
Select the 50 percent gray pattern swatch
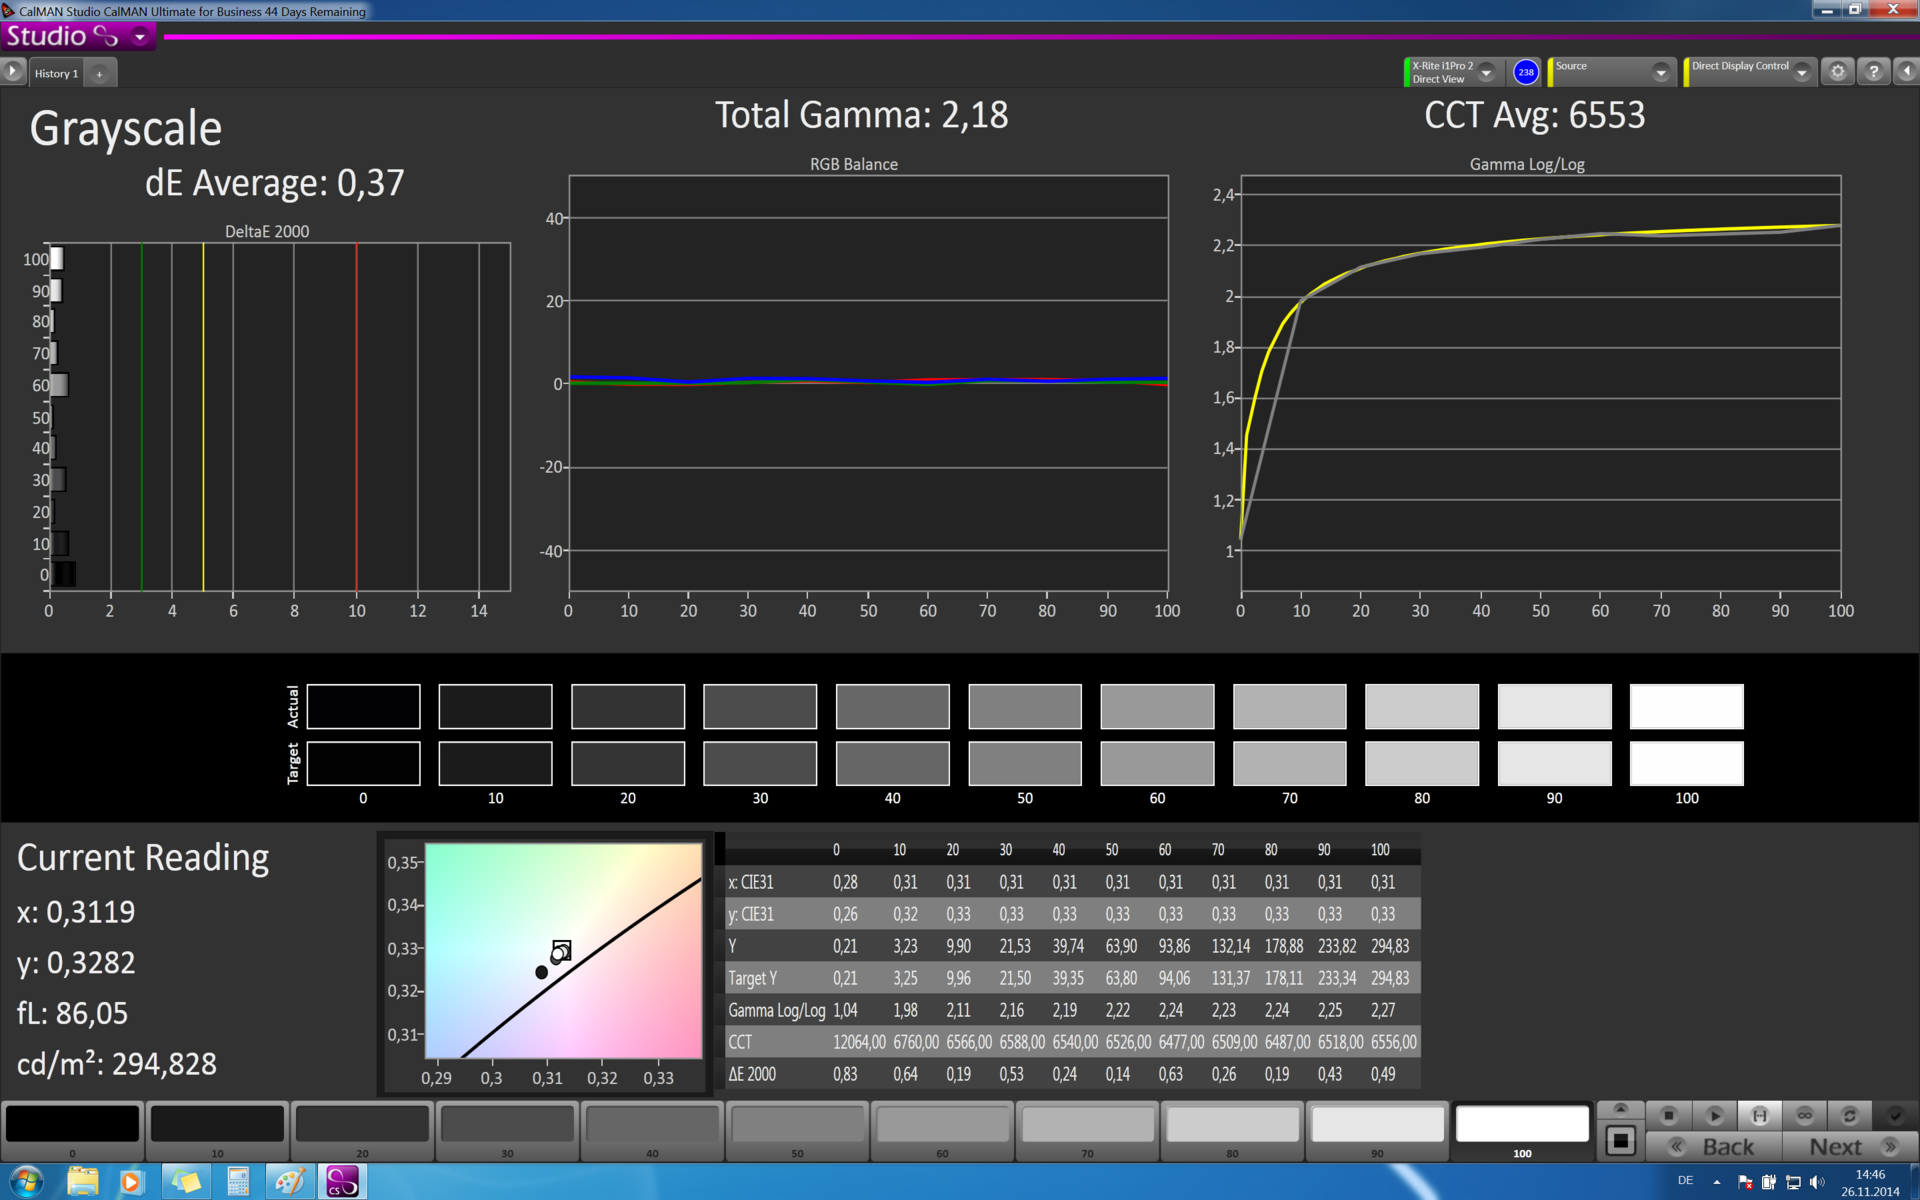tap(797, 1126)
